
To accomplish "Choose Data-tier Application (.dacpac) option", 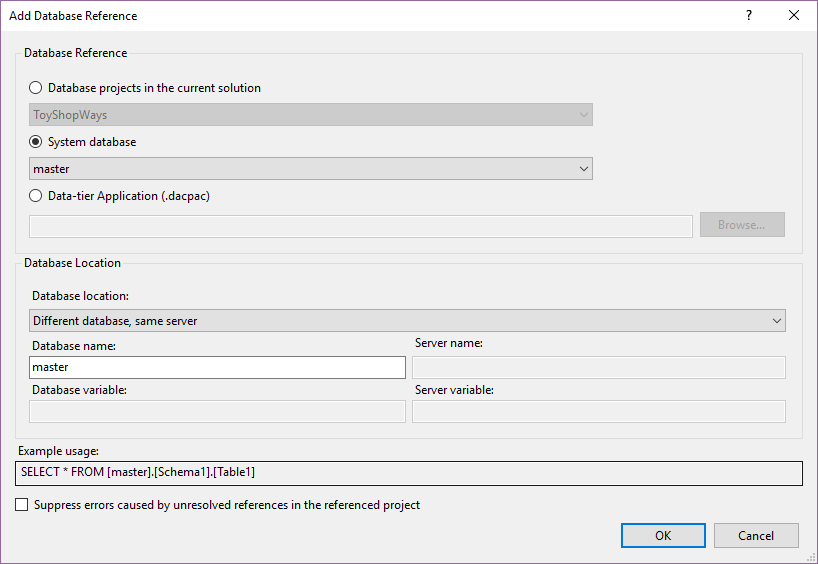I will tap(37, 196).
